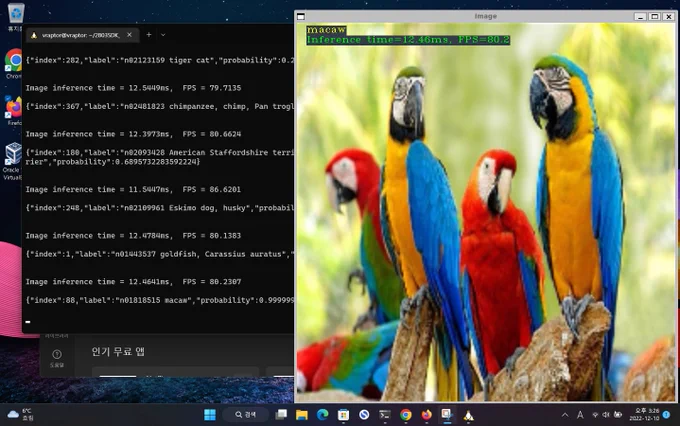680x426 pixels.
Task: Click the Image window system menu icon
Action: tap(301, 16)
